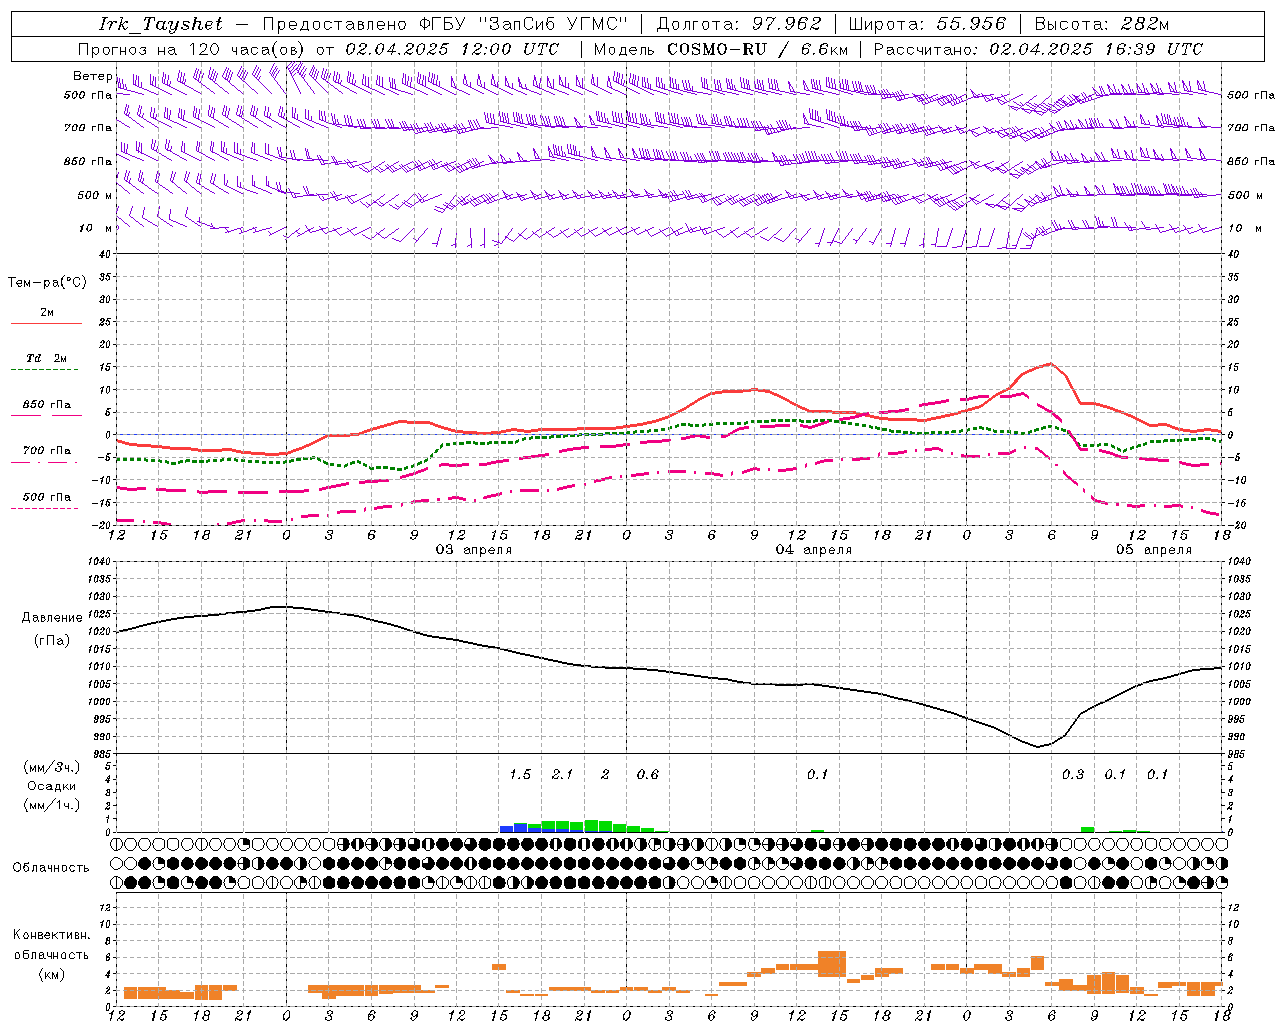
Task: Click the Широта: 55.956 value
Action: coord(927,24)
